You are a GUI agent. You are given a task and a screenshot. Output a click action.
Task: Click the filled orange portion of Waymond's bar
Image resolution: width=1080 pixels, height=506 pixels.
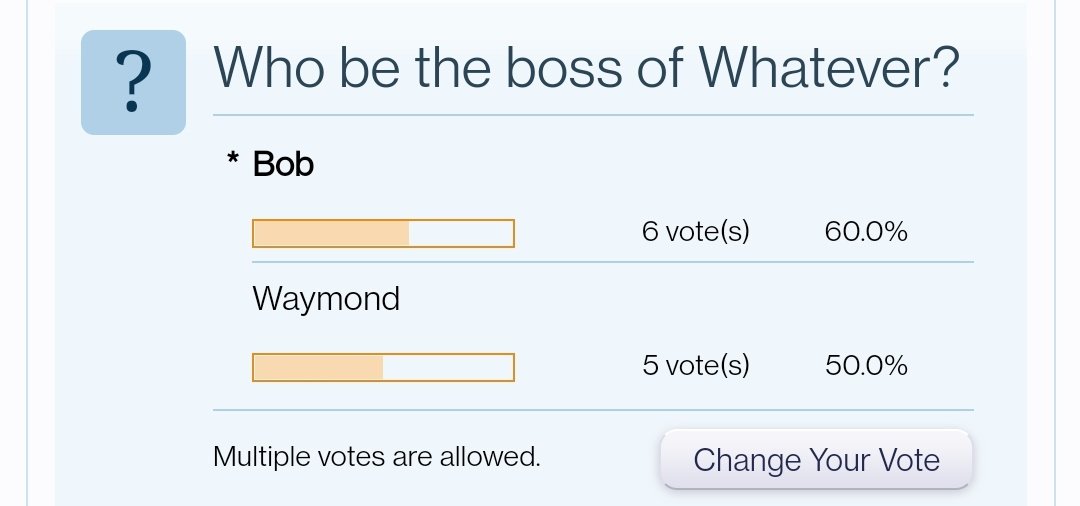[318, 367]
